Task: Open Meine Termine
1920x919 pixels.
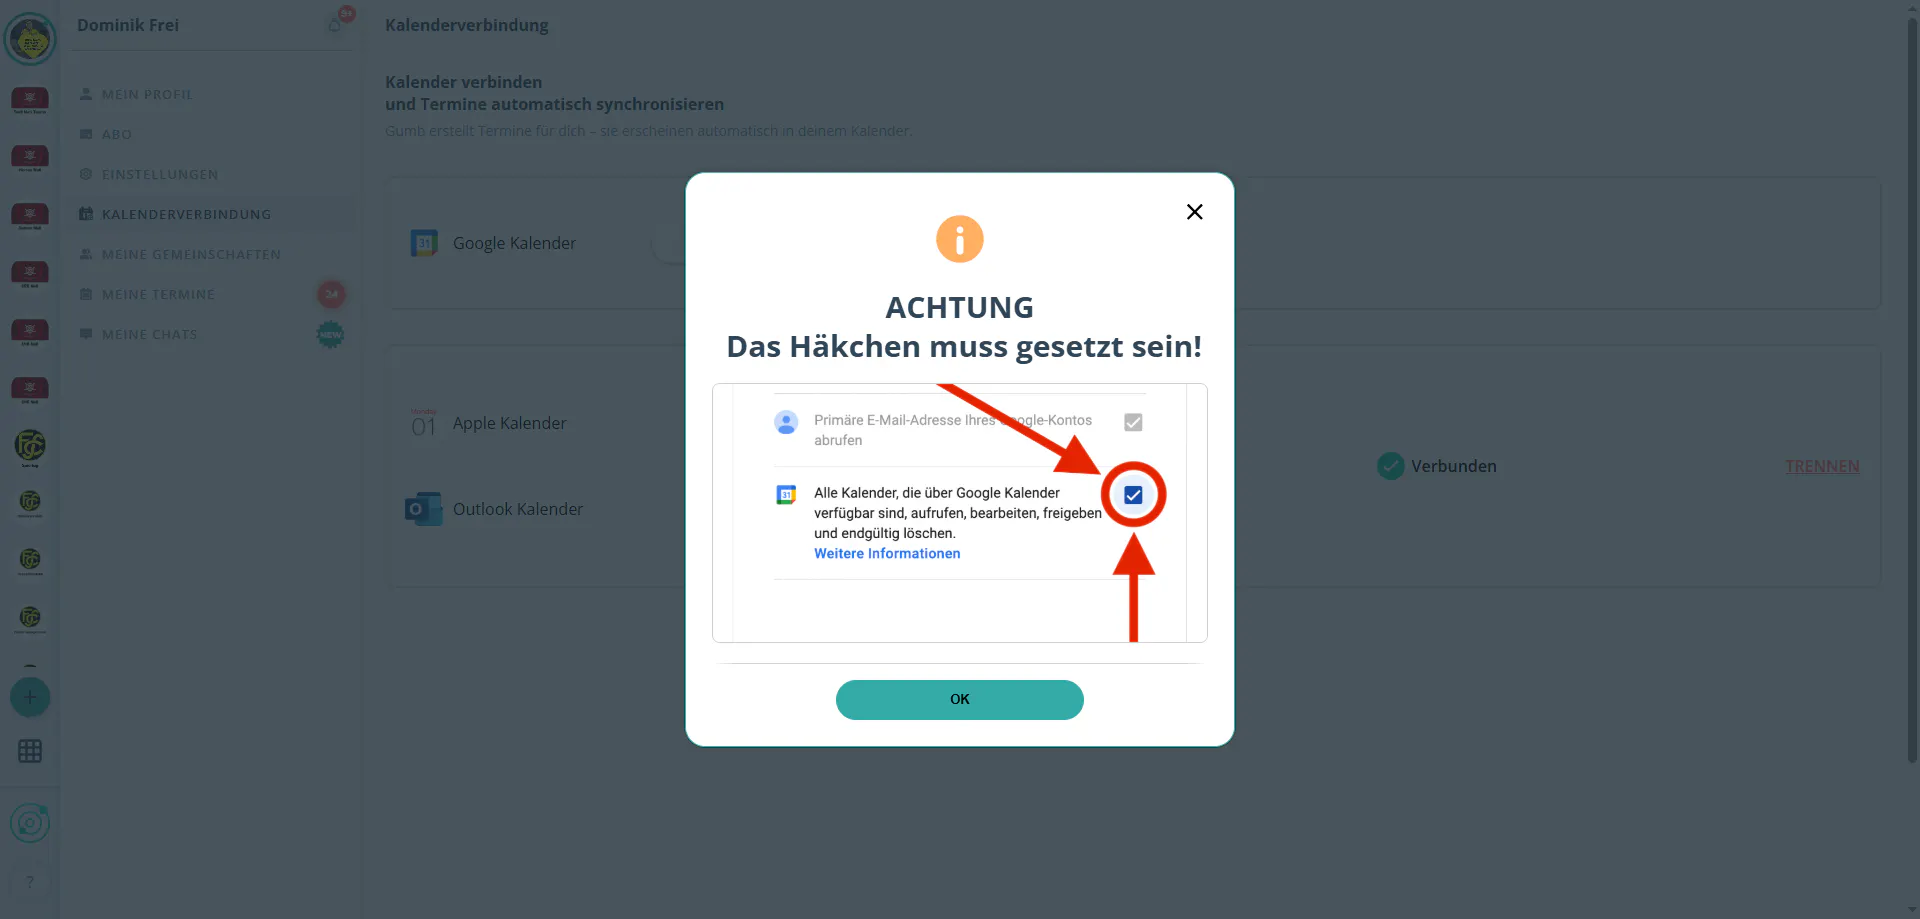Action: (x=159, y=294)
